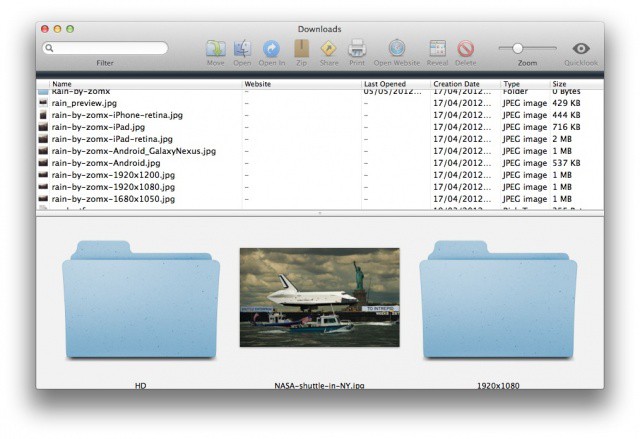Click the Move folder toolbar icon
Screen dimensions: 640x439
point(215,48)
